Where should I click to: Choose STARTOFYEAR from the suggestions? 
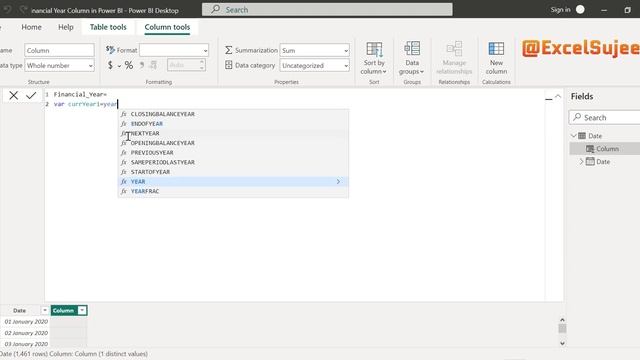(x=233, y=172)
